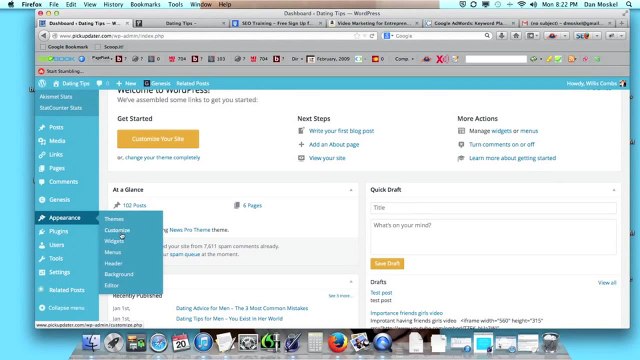The height and width of the screenshot is (360, 640).
Task: Reload the page with the refresh icon
Action: 372,36
